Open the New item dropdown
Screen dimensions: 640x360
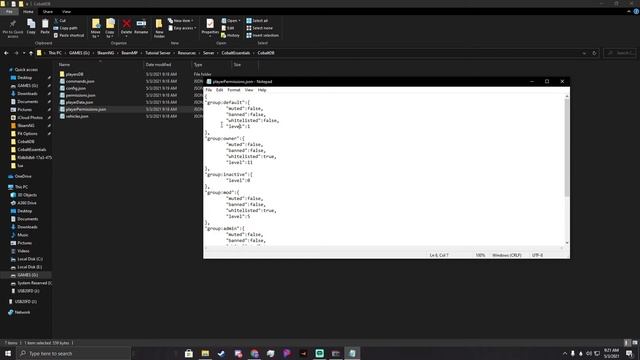coord(181,20)
